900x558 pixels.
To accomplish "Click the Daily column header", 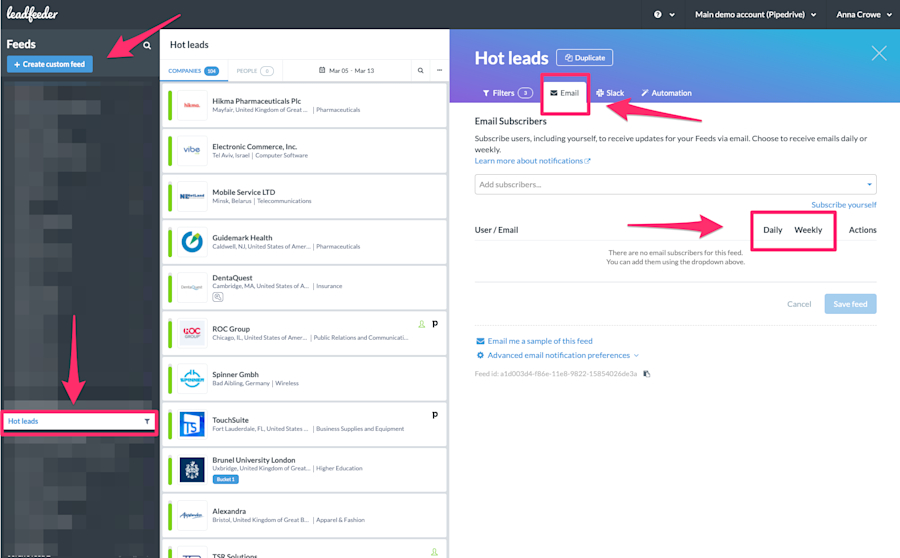I will click(x=773, y=230).
